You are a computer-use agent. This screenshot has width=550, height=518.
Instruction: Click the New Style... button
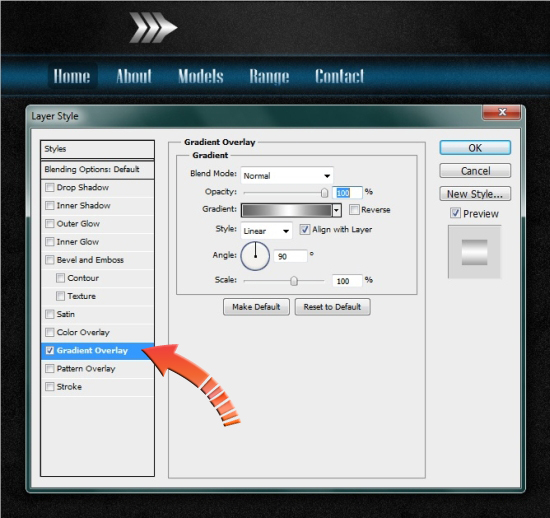pyautogui.click(x=475, y=194)
